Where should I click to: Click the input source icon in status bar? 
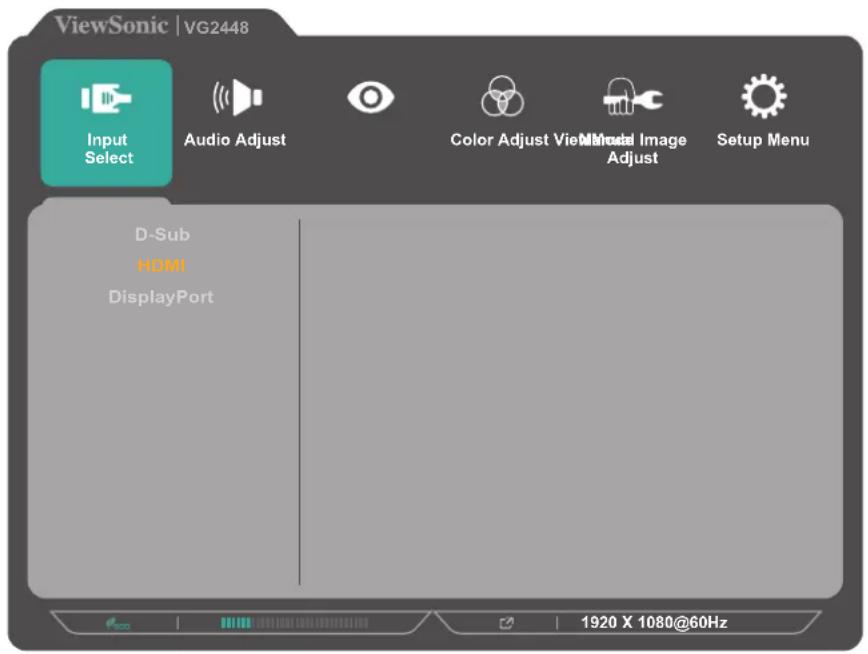pyautogui.click(x=506, y=624)
